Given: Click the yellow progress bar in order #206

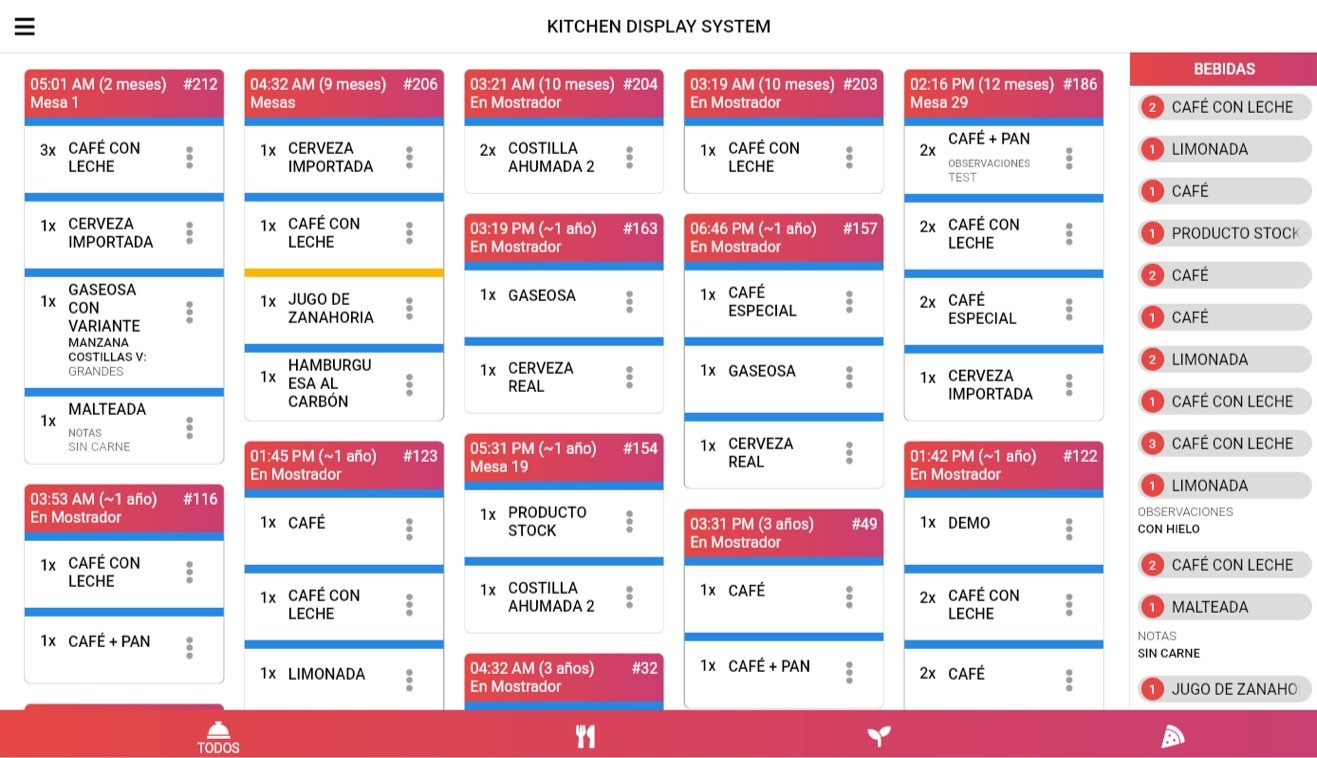Looking at the screenshot, I should pos(343,271).
